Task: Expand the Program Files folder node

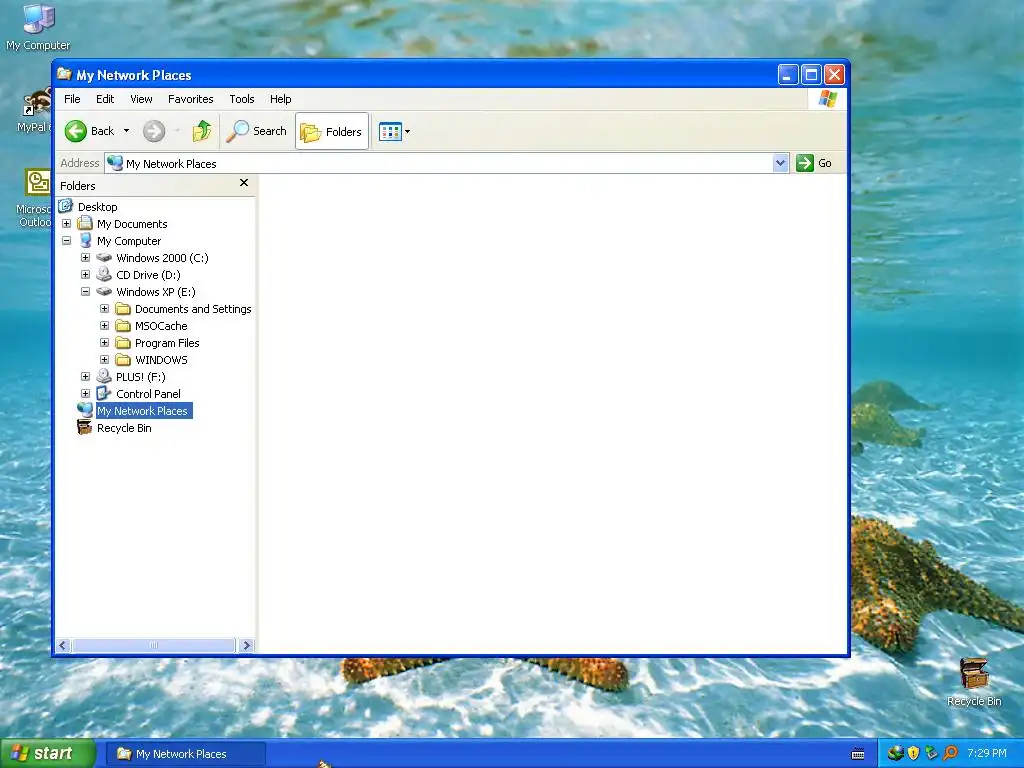Action: tap(104, 343)
